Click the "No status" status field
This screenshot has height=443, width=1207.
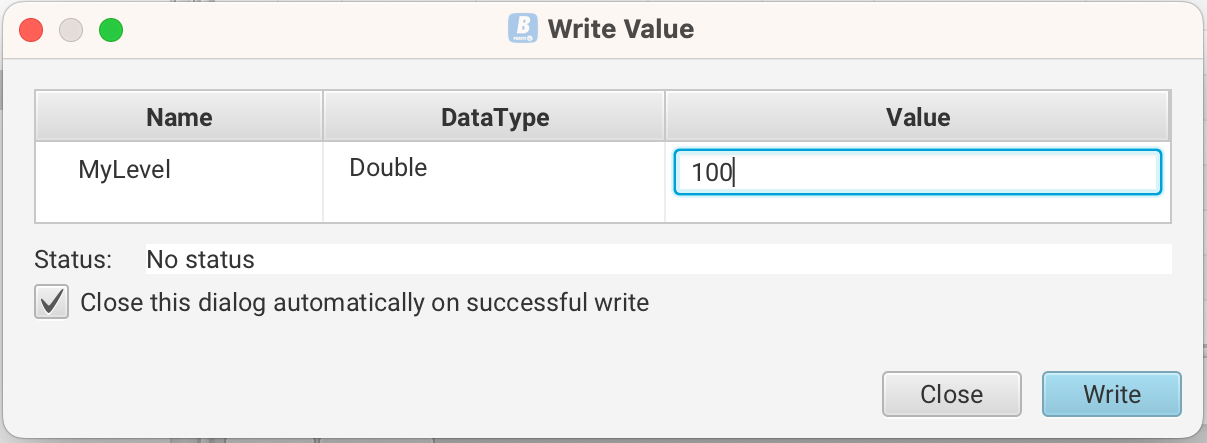(658, 260)
